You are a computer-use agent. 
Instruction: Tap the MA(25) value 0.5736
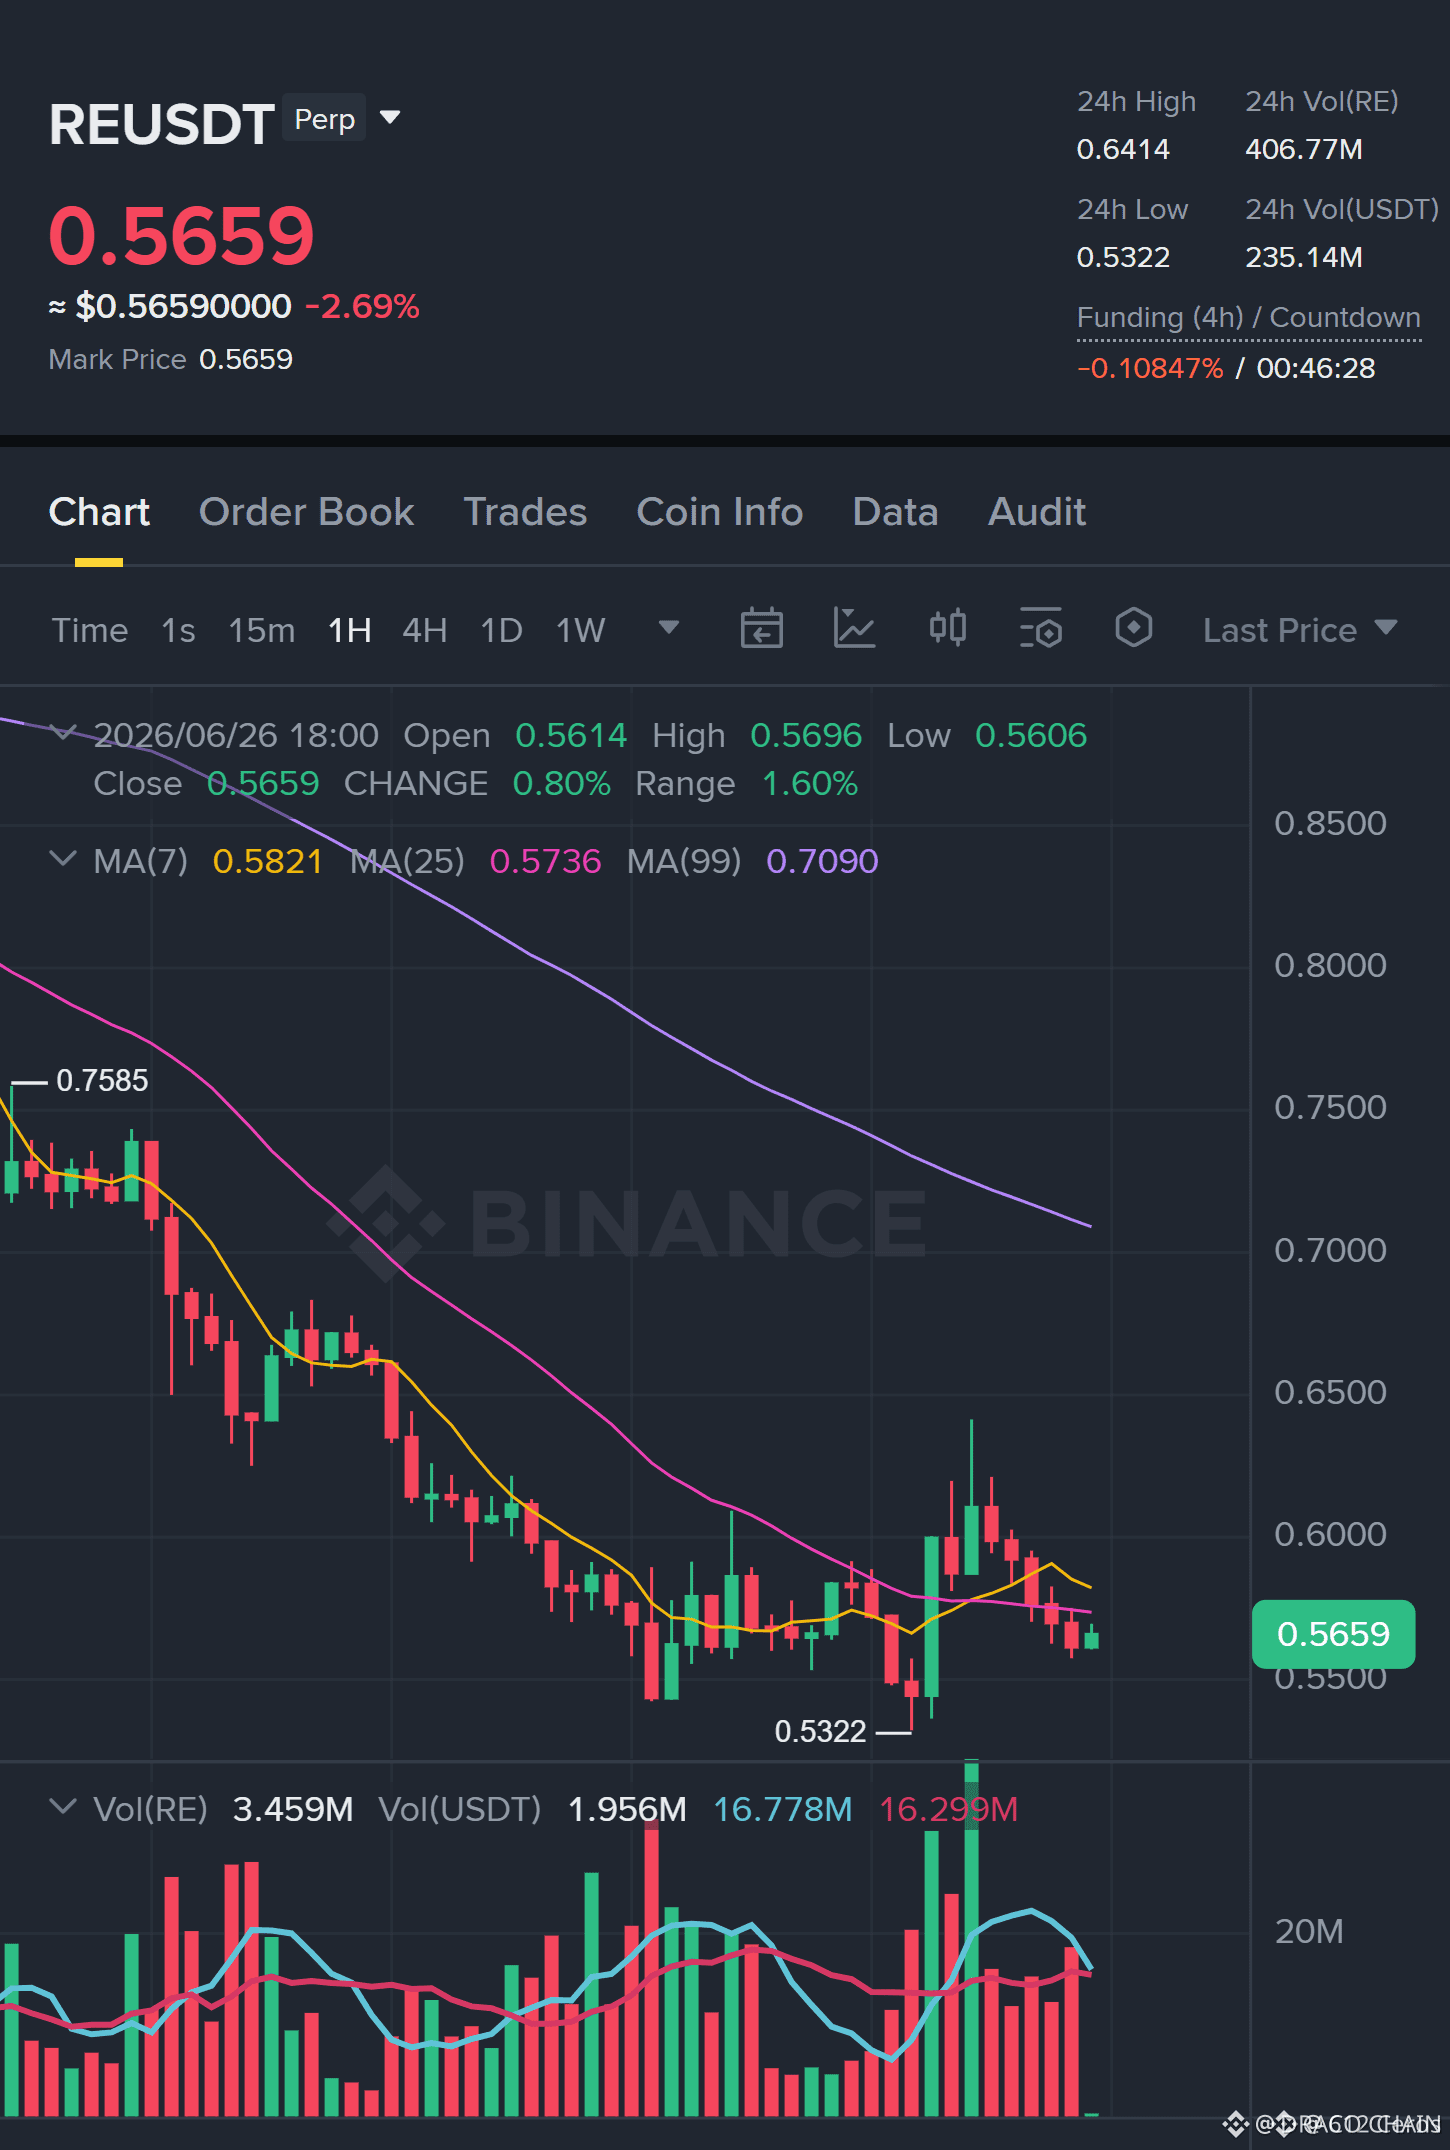tap(546, 861)
